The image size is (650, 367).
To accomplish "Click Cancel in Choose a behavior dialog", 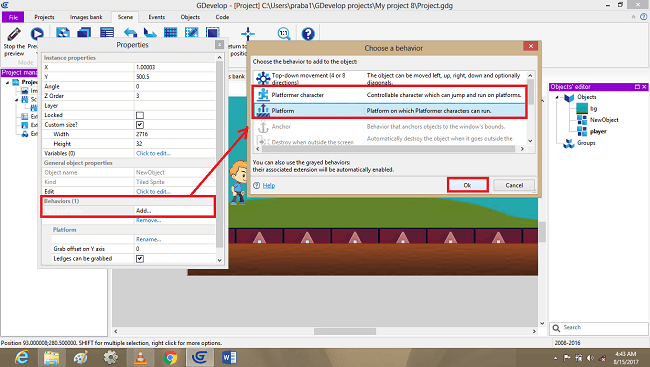I will pos(514,185).
